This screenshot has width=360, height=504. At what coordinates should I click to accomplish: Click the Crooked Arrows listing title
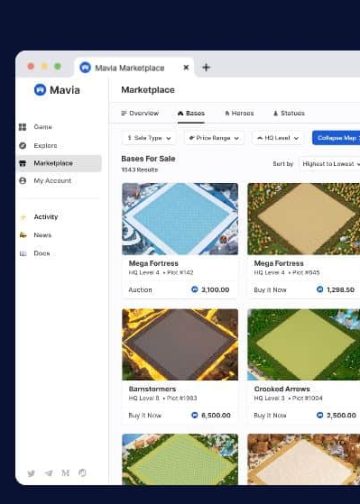282,389
